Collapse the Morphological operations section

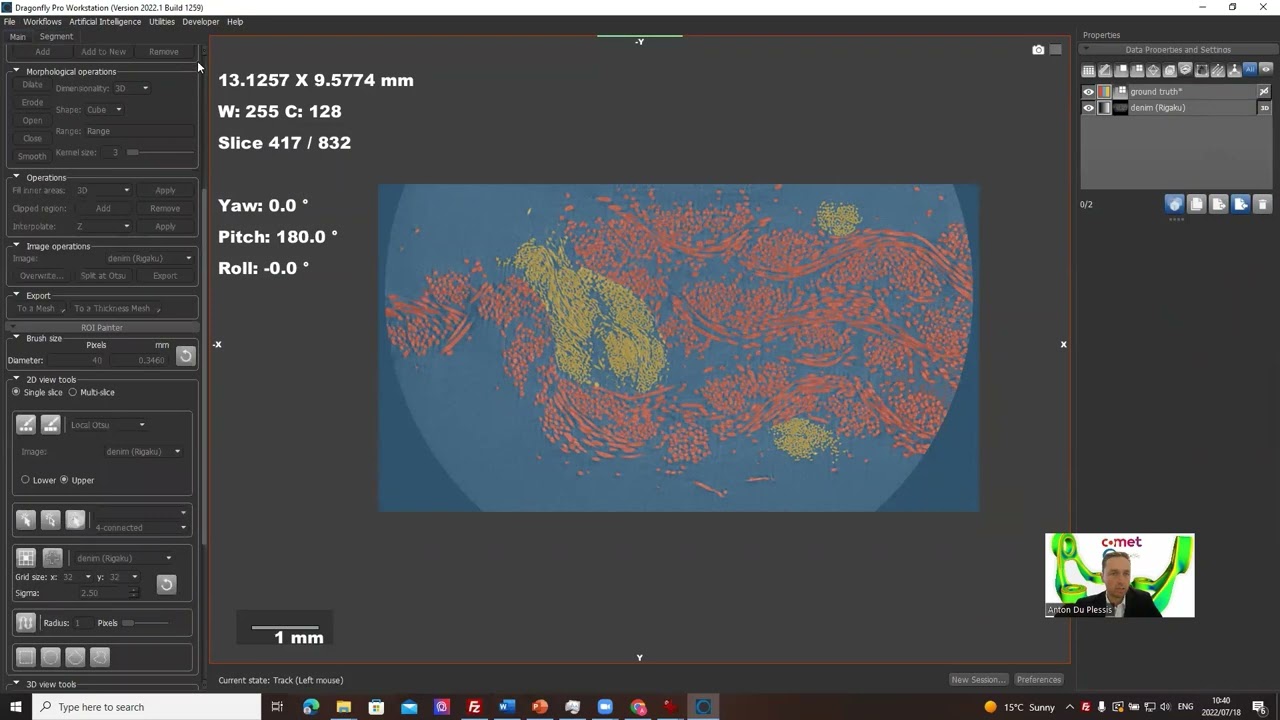pyautogui.click(x=16, y=71)
